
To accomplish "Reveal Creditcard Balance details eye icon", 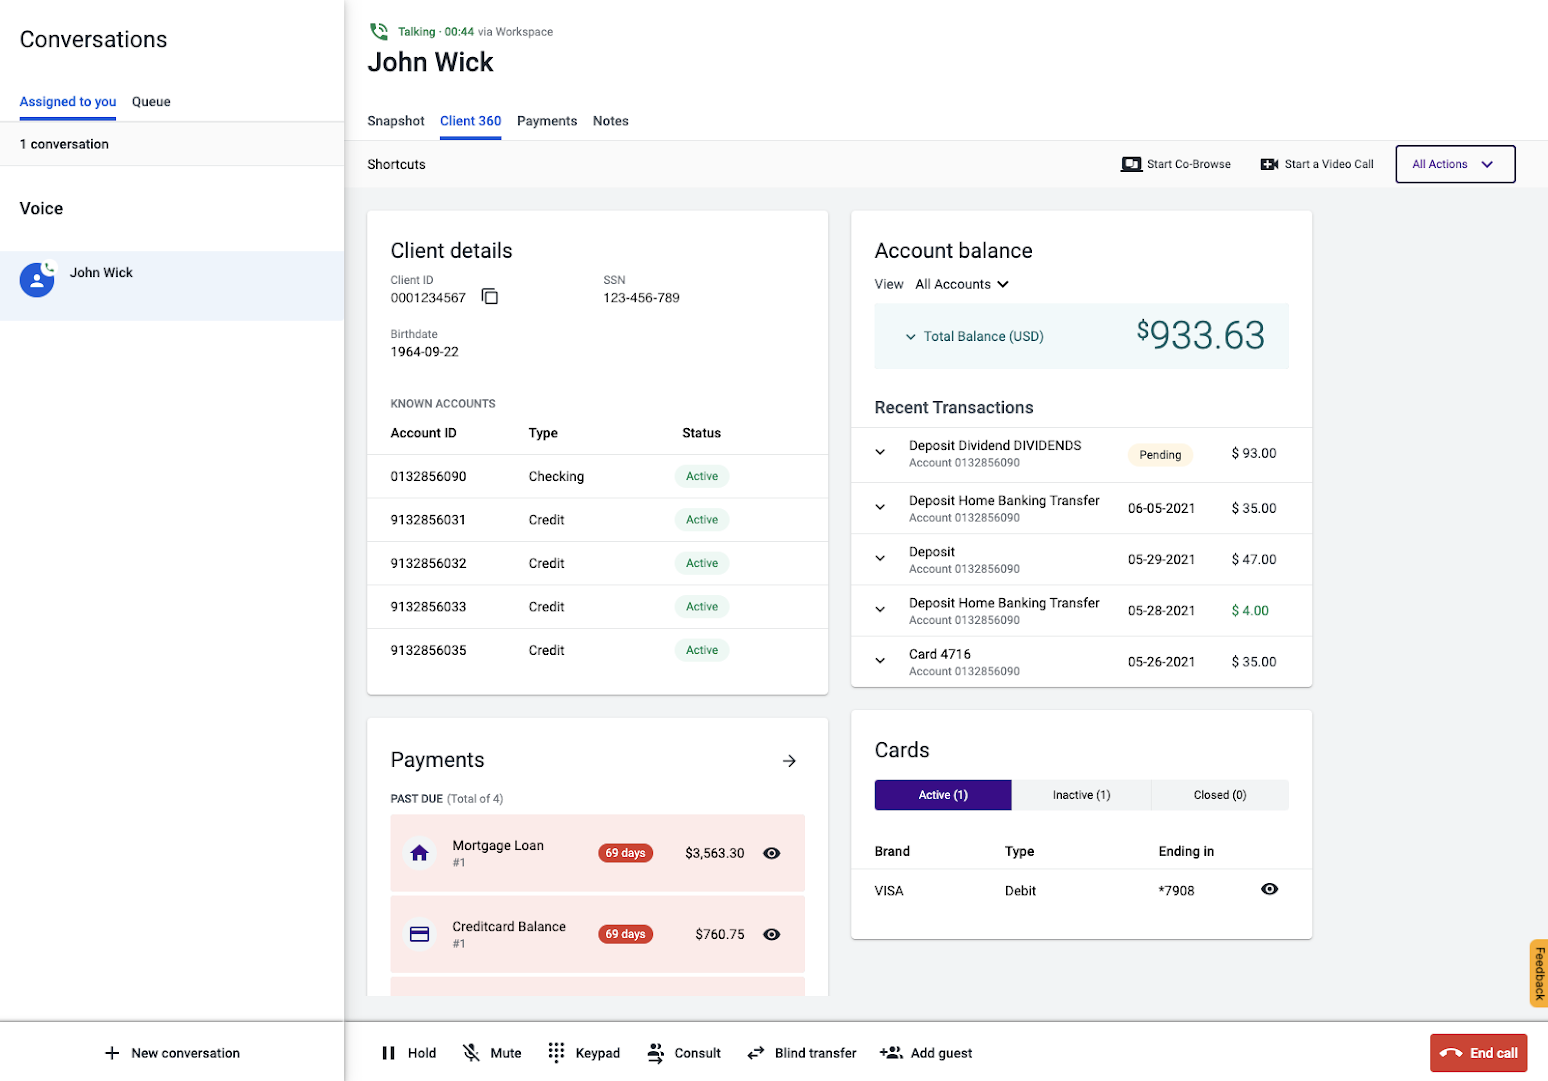I will click(x=772, y=934).
